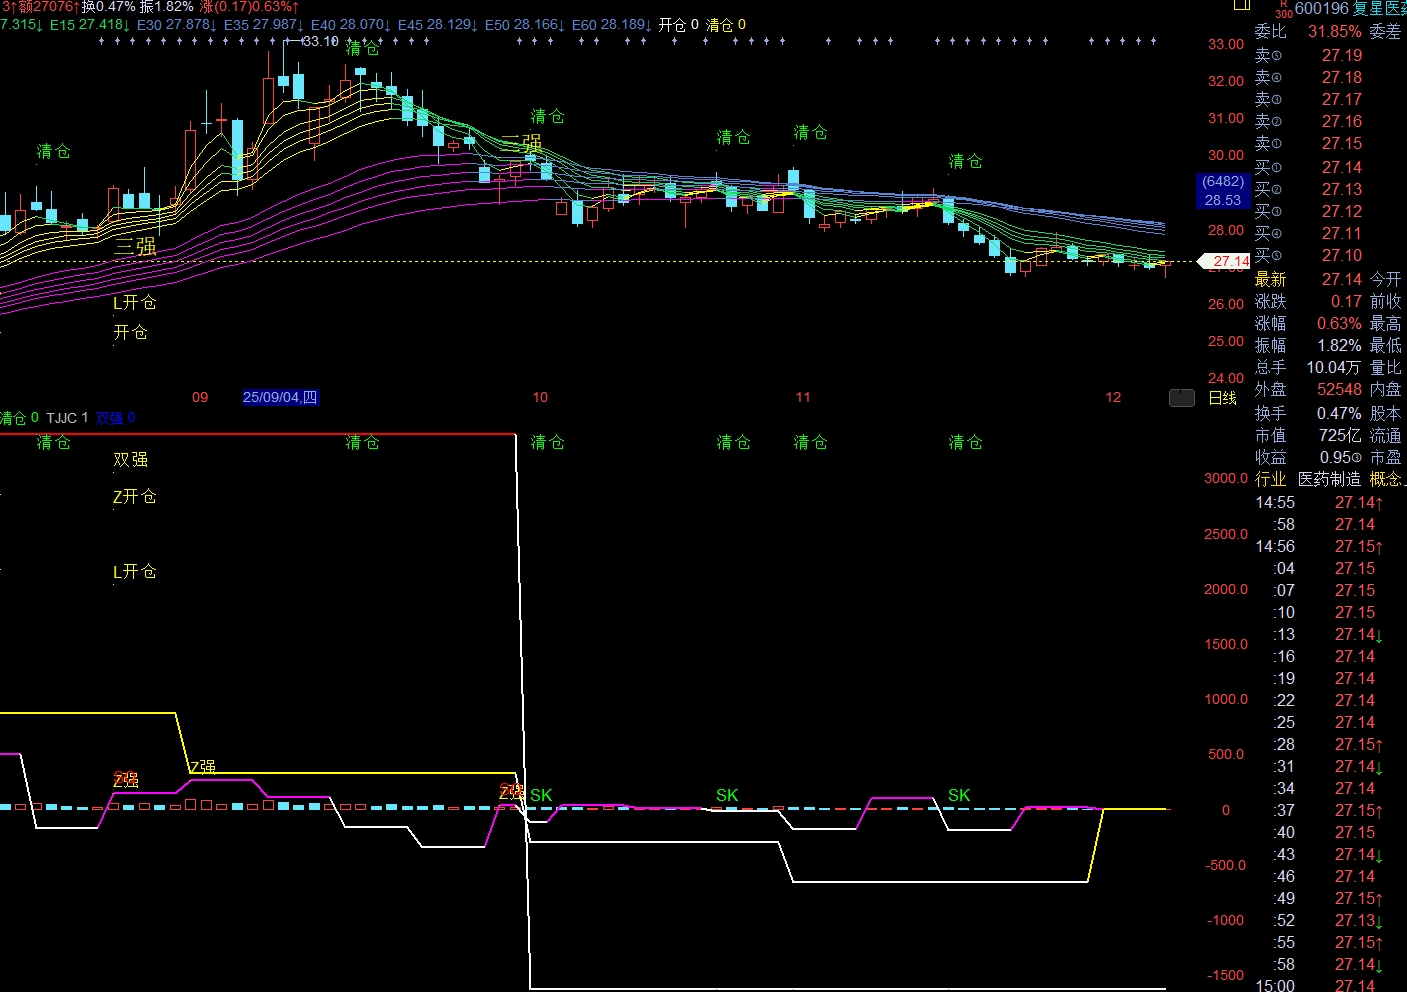The image size is (1407, 992).
Task: Click the R300 badge before stock code
Action: (1283, 9)
